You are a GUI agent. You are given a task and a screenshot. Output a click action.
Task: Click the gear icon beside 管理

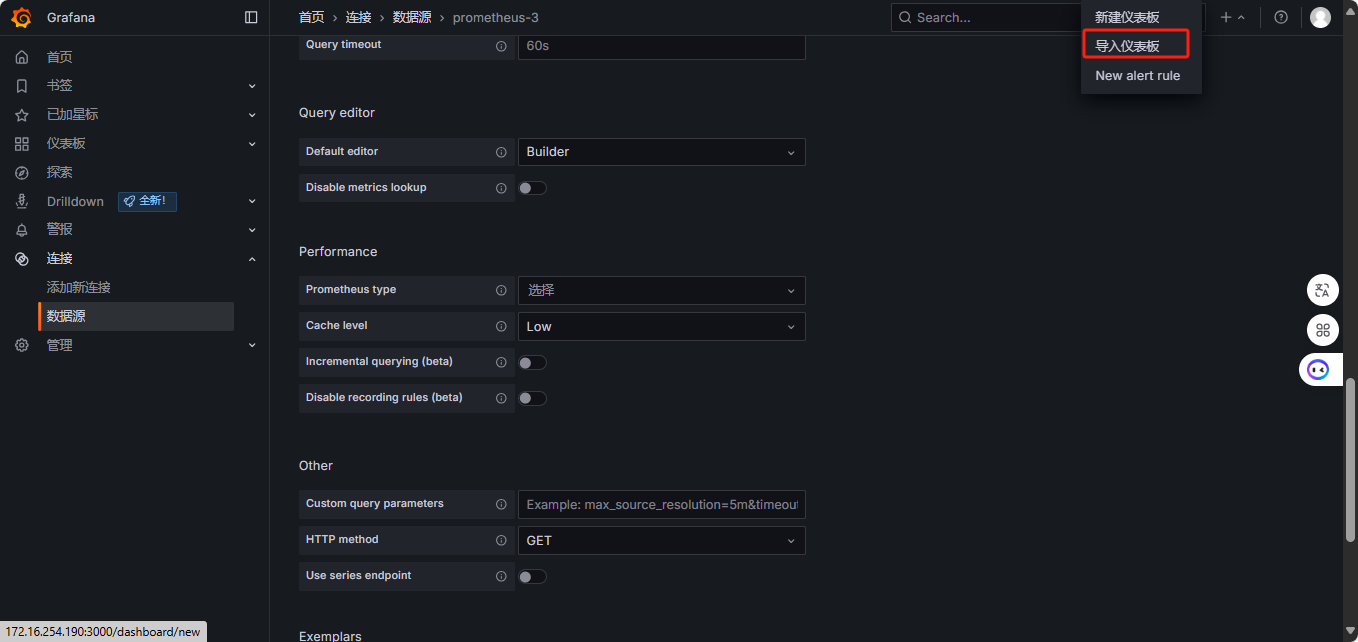tap(22, 345)
